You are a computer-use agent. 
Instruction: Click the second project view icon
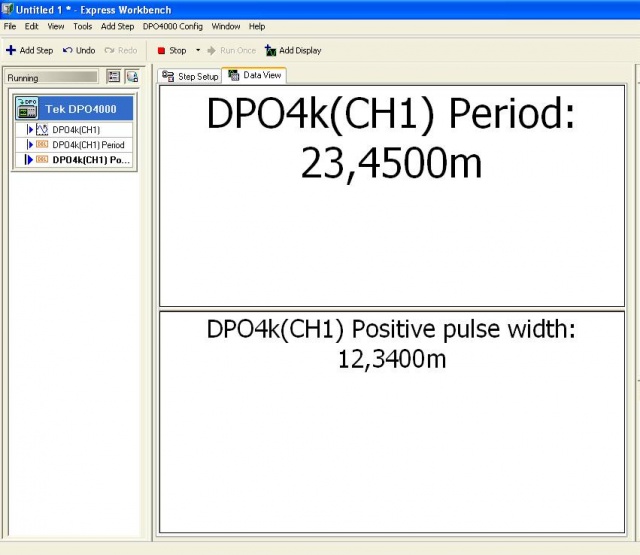pyautogui.click(x=132, y=76)
